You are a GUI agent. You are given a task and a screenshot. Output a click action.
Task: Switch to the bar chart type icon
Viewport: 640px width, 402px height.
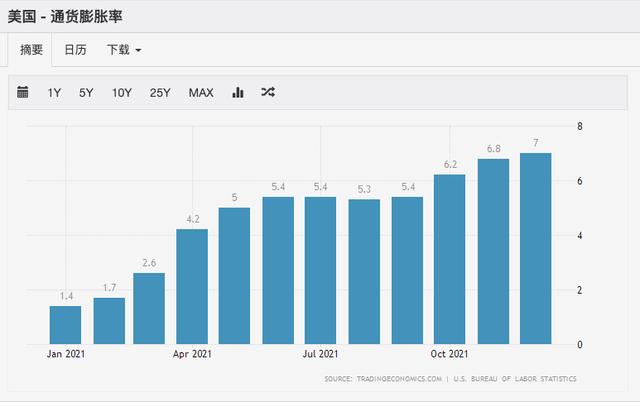(x=238, y=92)
